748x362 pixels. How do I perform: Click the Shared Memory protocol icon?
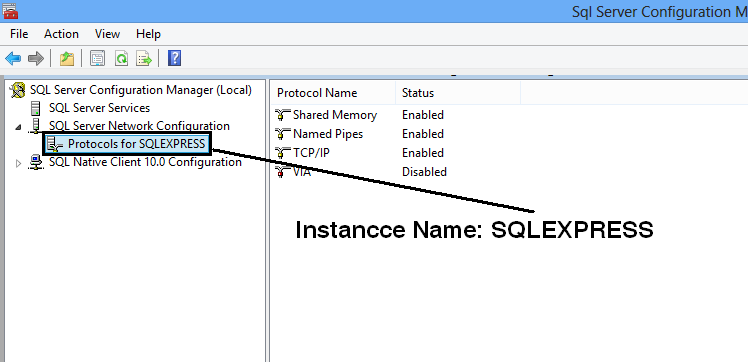[283, 115]
